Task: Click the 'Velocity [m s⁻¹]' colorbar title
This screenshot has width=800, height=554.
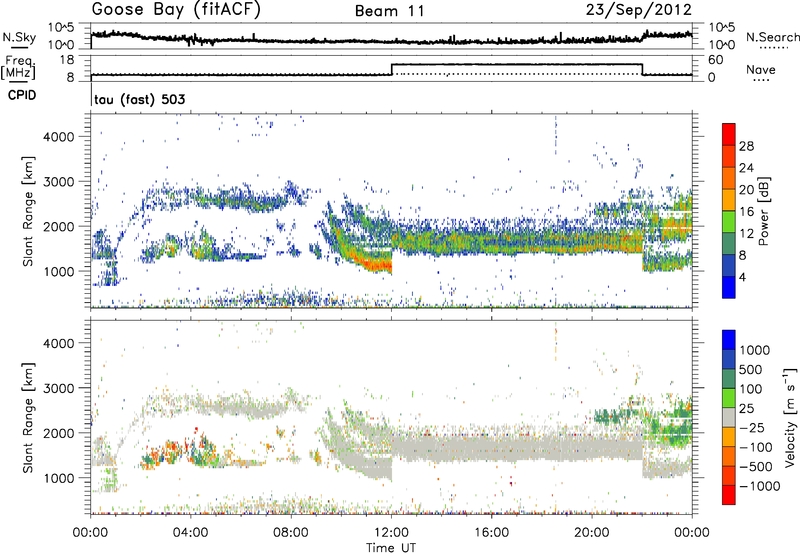Action: [x=790, y=417]
